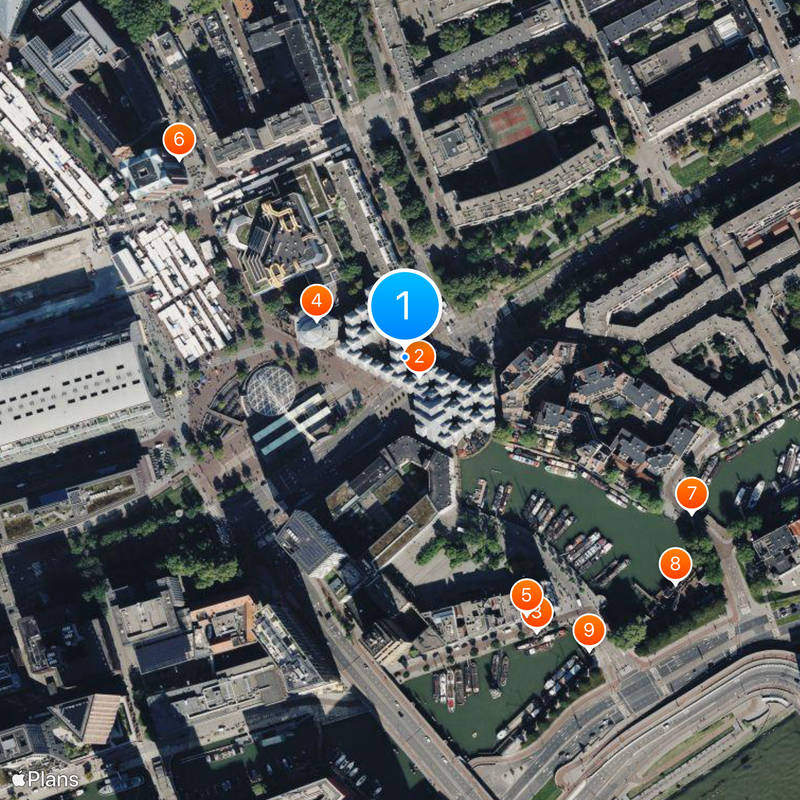Select the orange pin numbered 9
This screenshot has height=800, width=800.
(x=589, y=631)
